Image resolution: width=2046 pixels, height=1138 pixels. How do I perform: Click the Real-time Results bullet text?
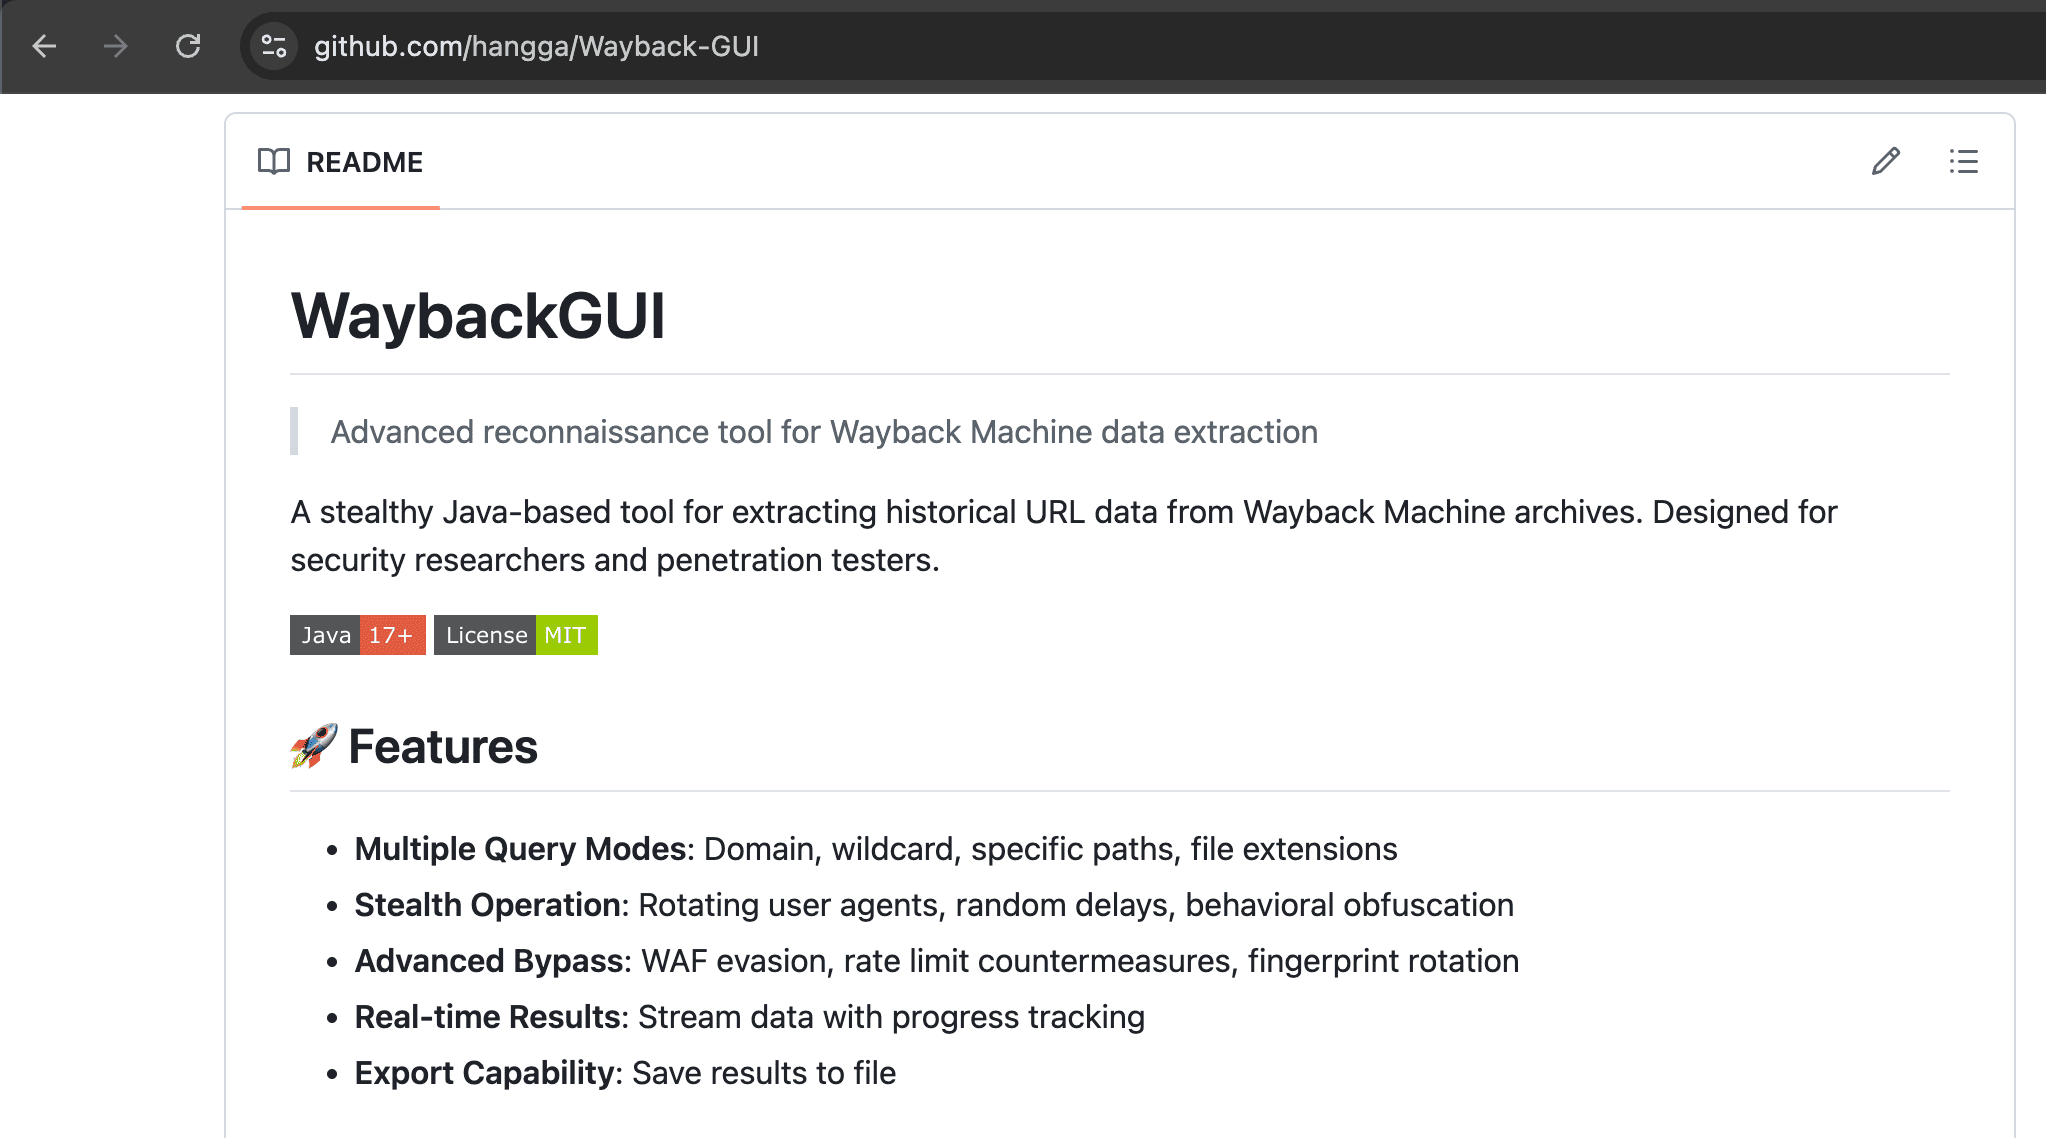click(x=749, y=1017)
